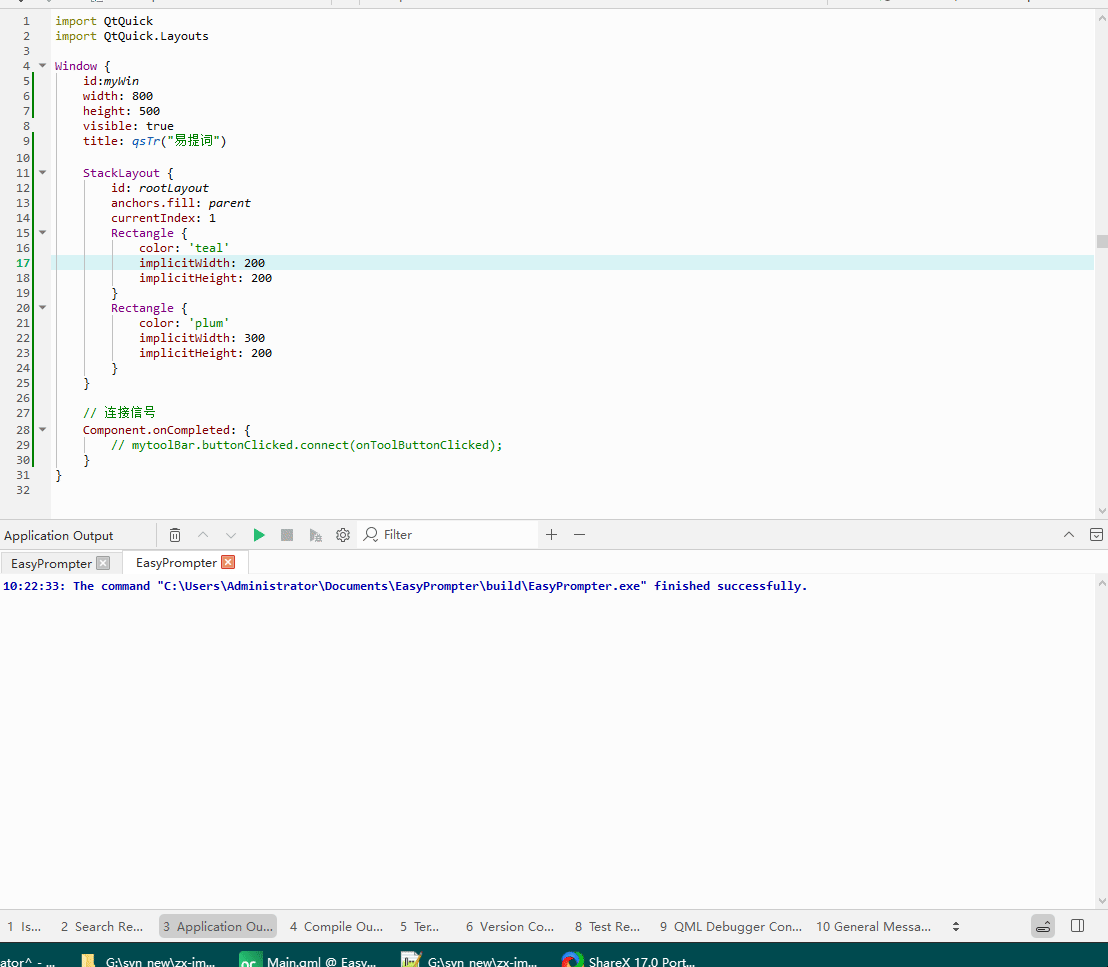The height and width of the screenshot is (967, 1108).
Task: Minimize output pane using chevron-up icon
Action: tap(1068, 534)
